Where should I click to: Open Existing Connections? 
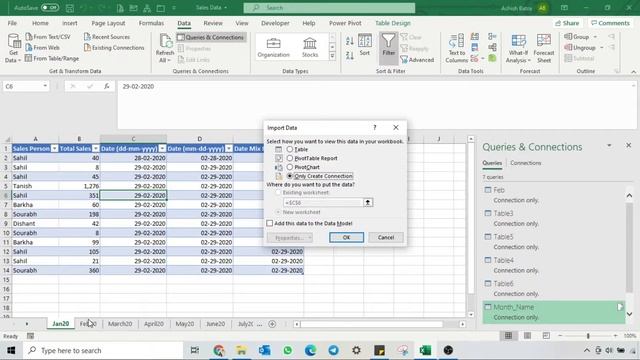114,48
